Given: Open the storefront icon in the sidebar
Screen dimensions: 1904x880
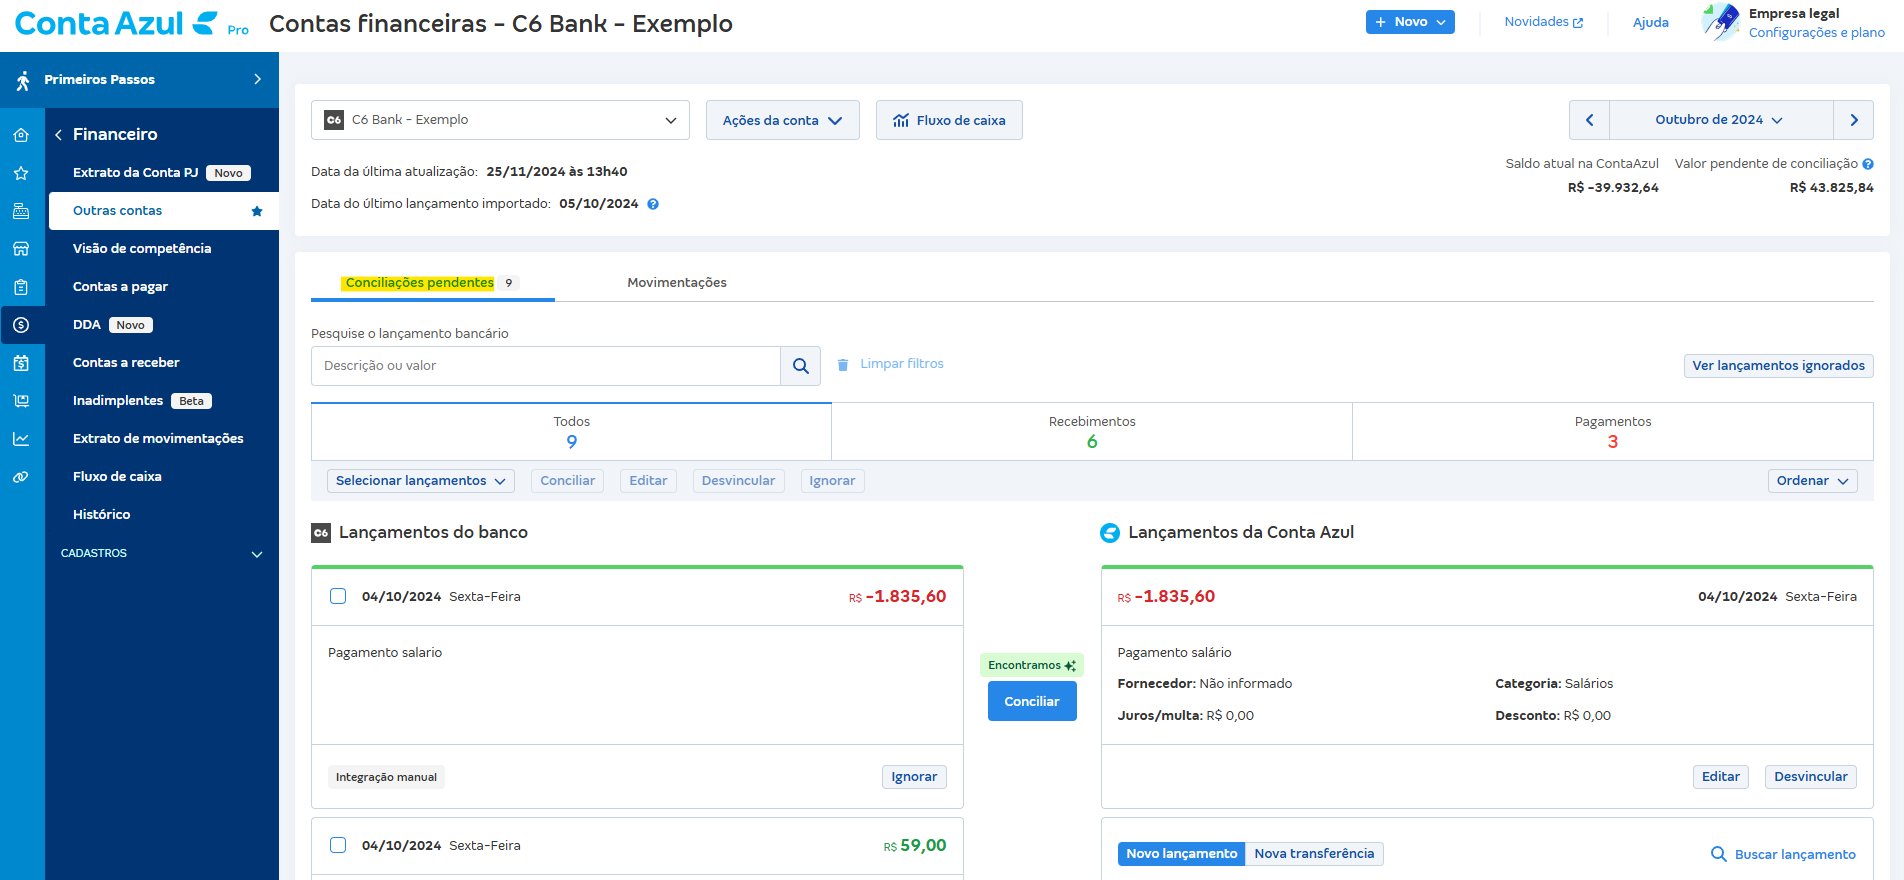Looking at the screenshot, I should 21,249.
